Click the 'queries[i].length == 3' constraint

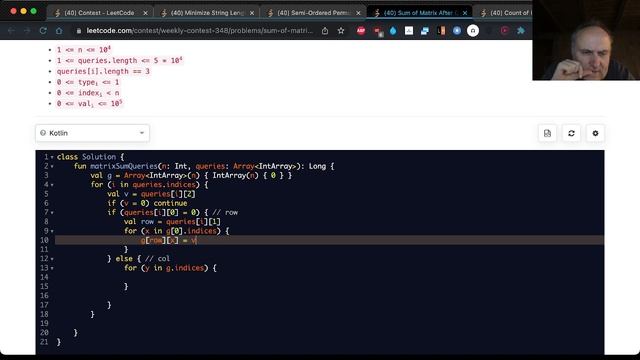(x=103, y=71)
